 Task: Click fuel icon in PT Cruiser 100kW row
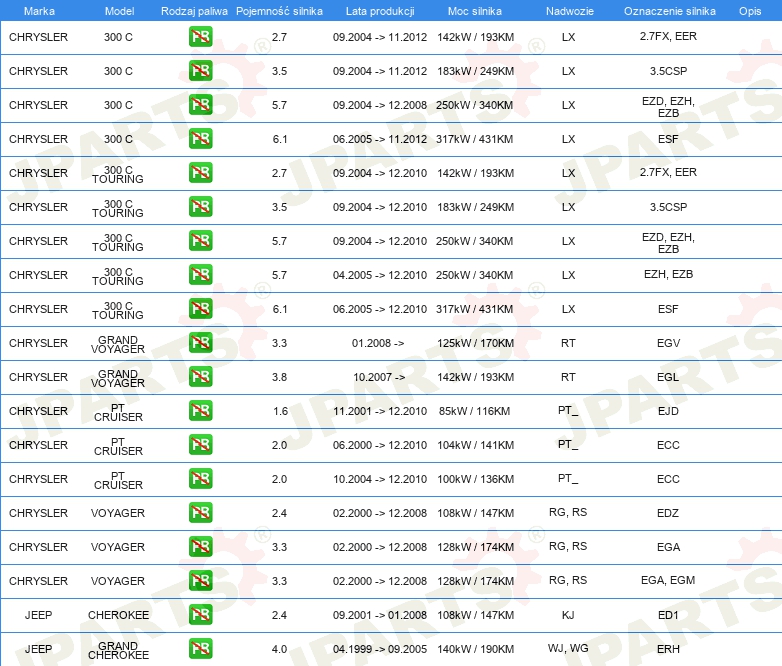[200, 478]
